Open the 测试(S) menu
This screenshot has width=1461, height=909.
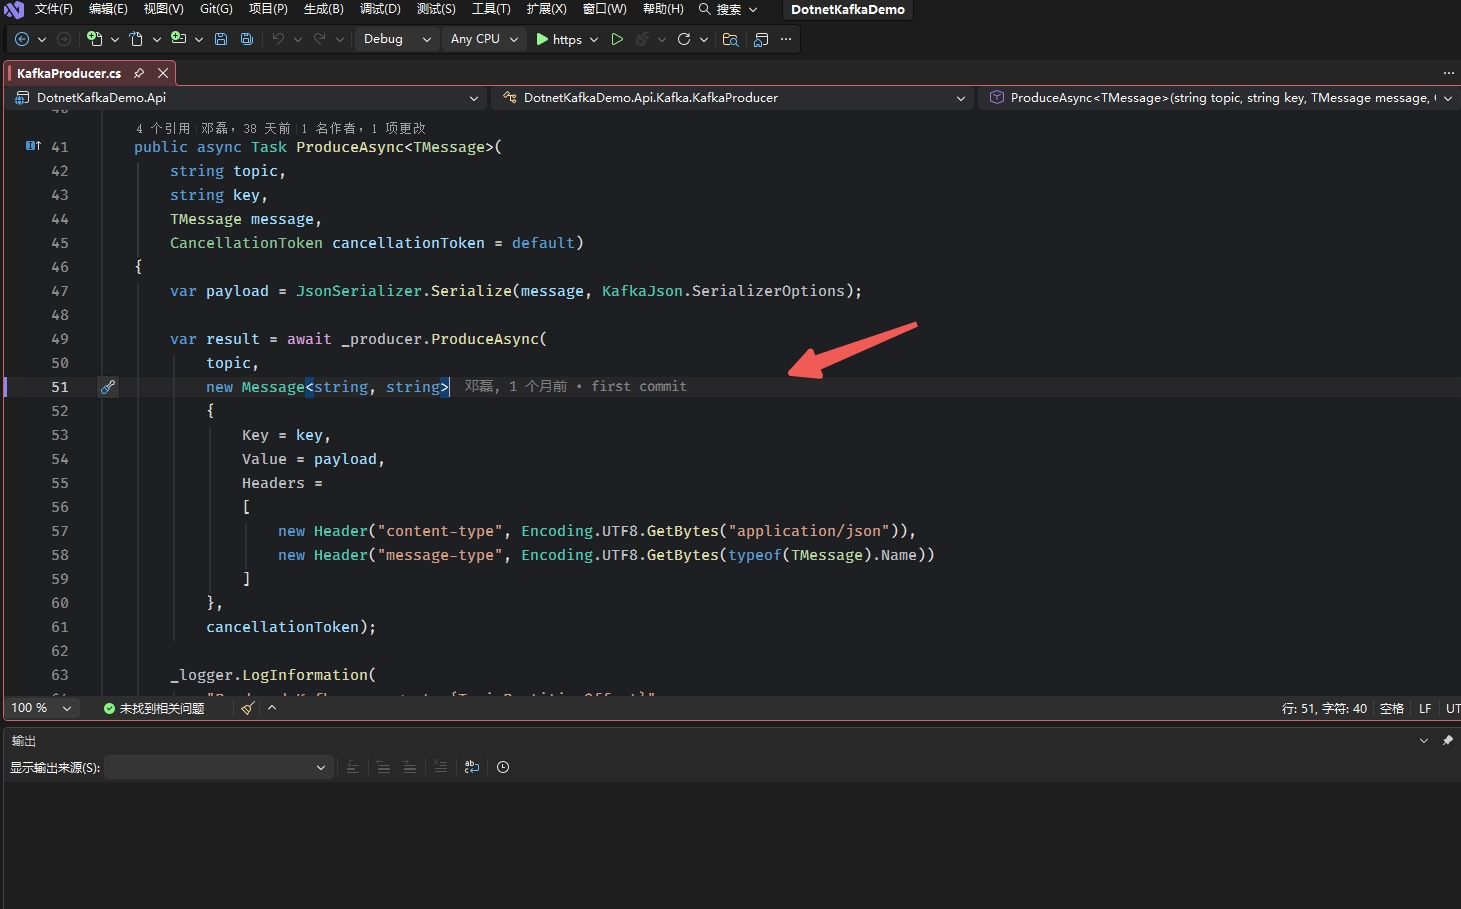(x=436, y=9)
